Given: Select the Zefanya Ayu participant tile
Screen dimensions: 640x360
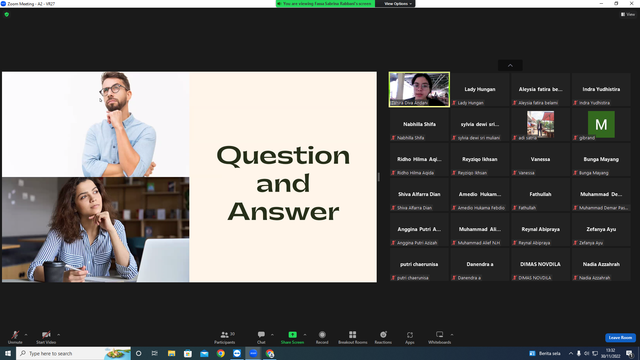Looking at the screenshot, I should 601,230.
